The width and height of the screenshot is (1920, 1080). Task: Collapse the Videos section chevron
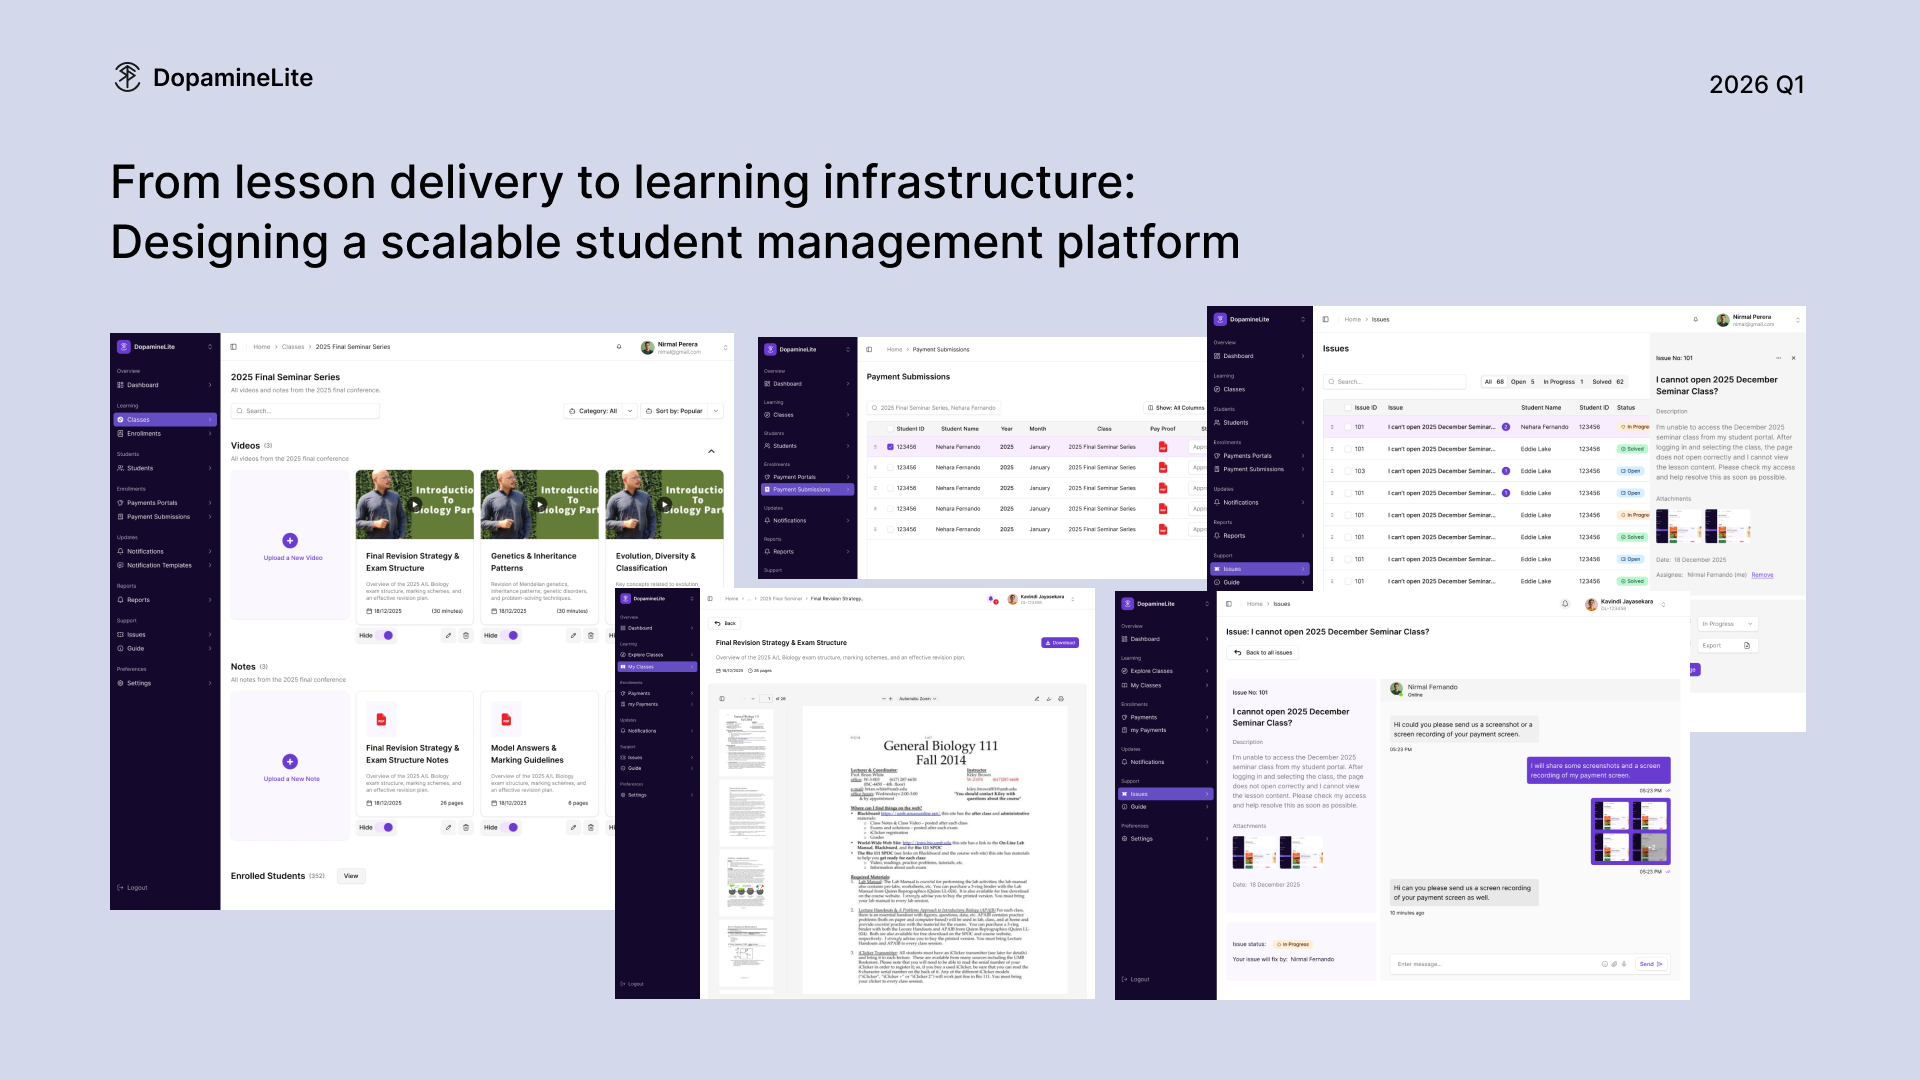(711, 452)
